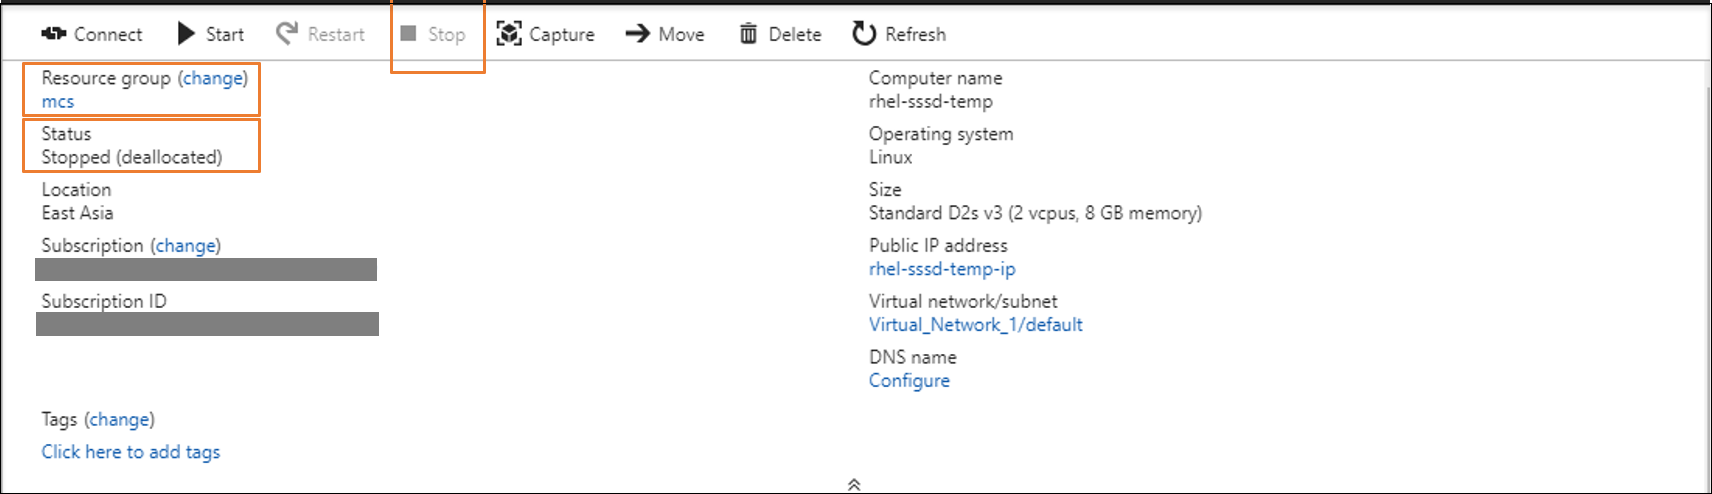Click the Stopped (deallocated) status text
Image resolution: width=1712 pixels, height=494 pixels.
tap(132, 157)
